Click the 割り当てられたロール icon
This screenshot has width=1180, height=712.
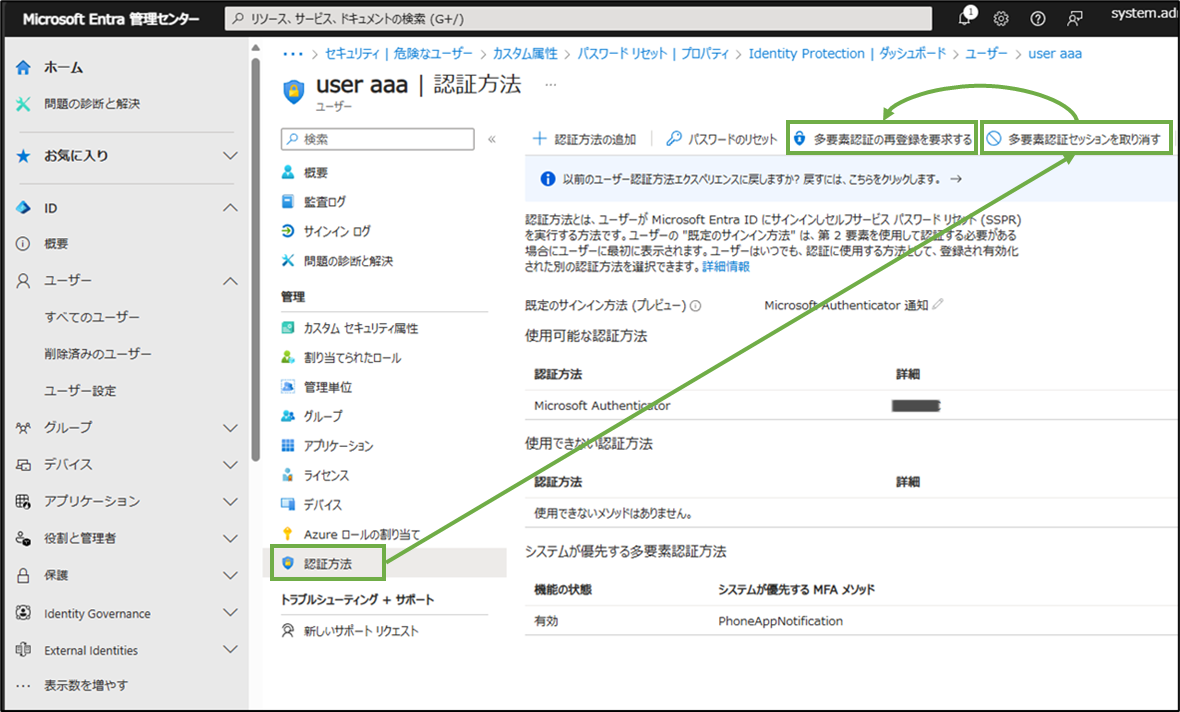(x=287, y=357)
